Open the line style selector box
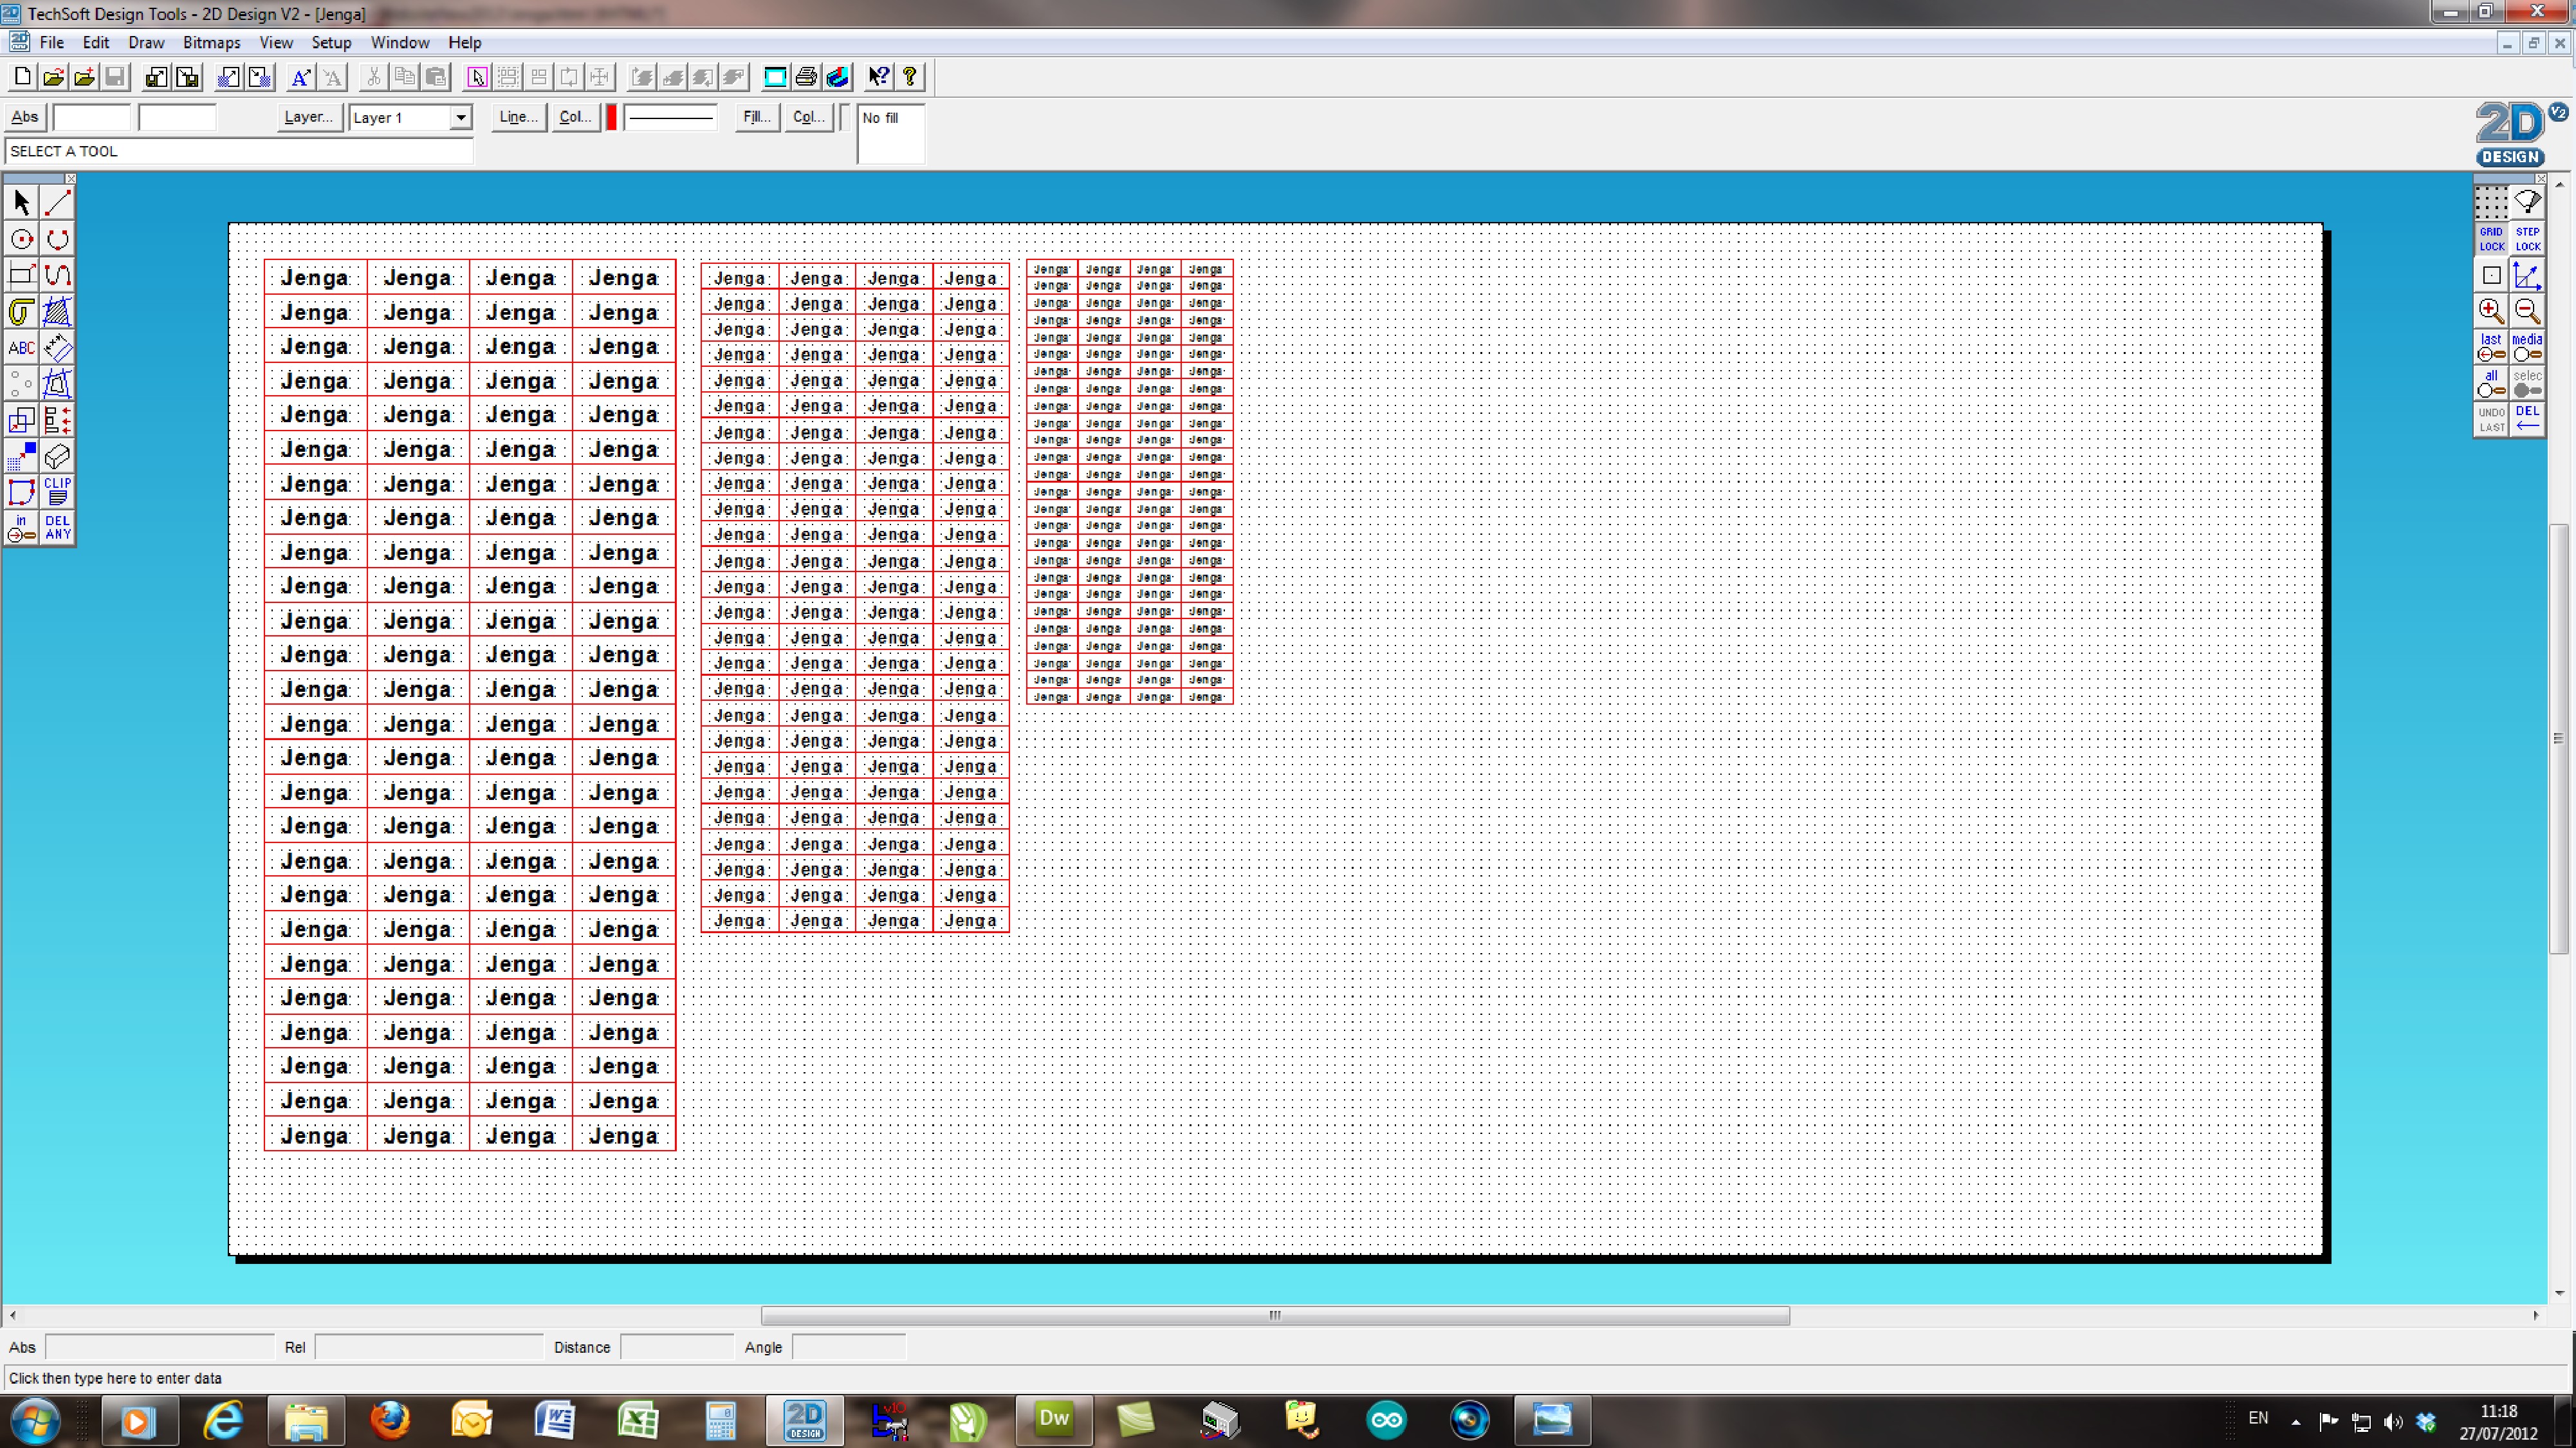 coord(670,118)
